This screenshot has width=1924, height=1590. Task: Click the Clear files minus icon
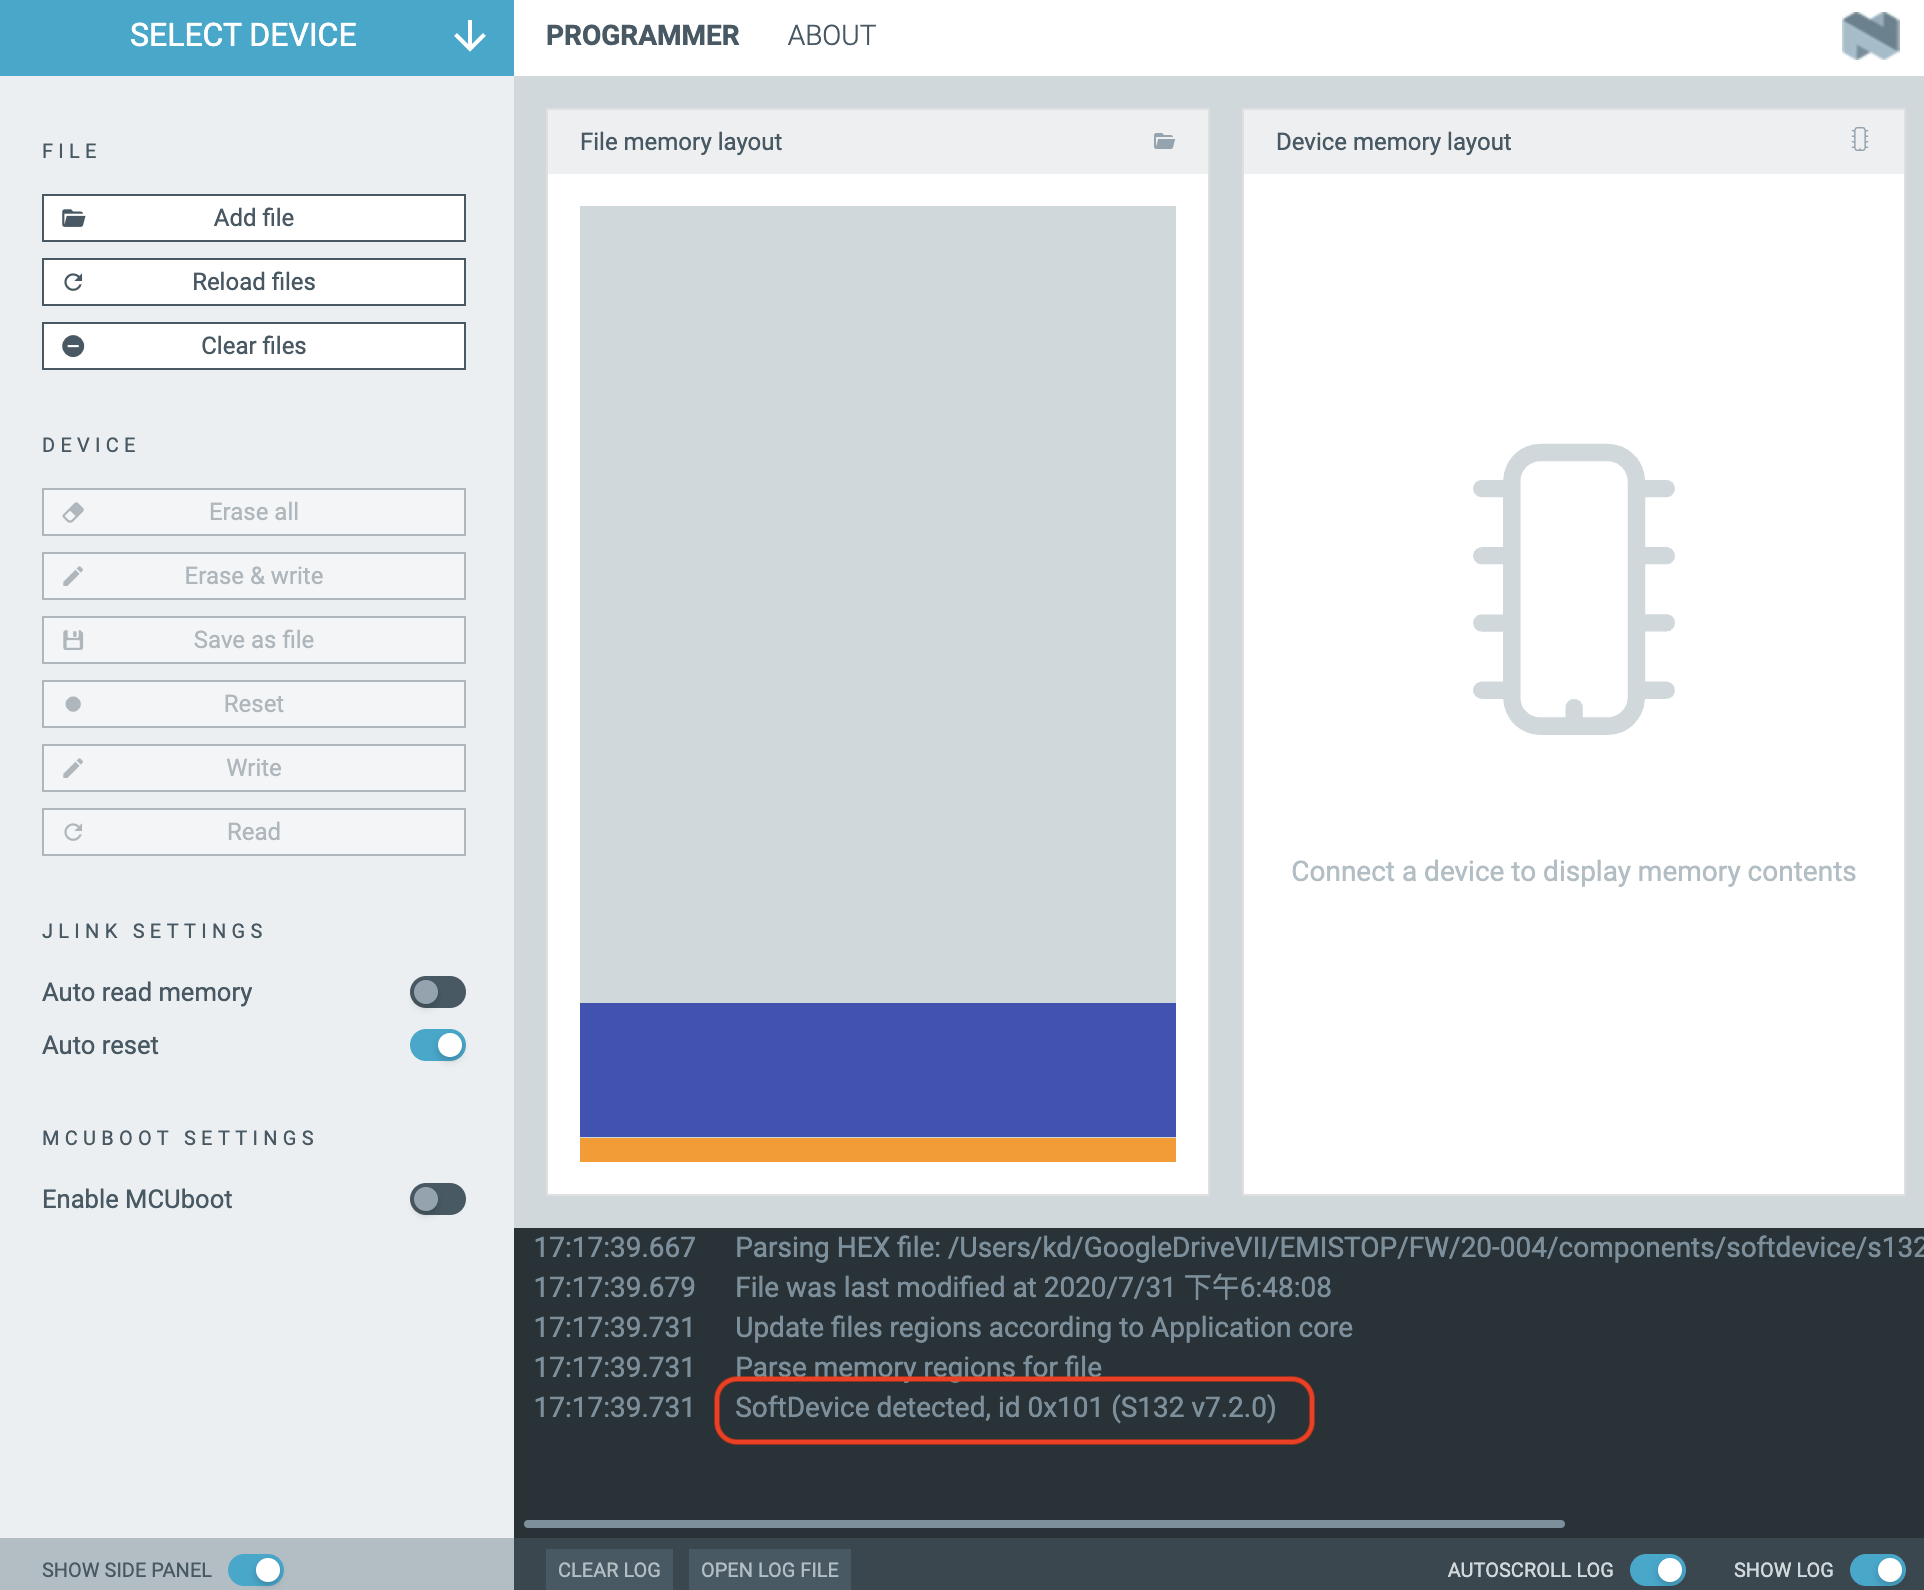point(77,345)
